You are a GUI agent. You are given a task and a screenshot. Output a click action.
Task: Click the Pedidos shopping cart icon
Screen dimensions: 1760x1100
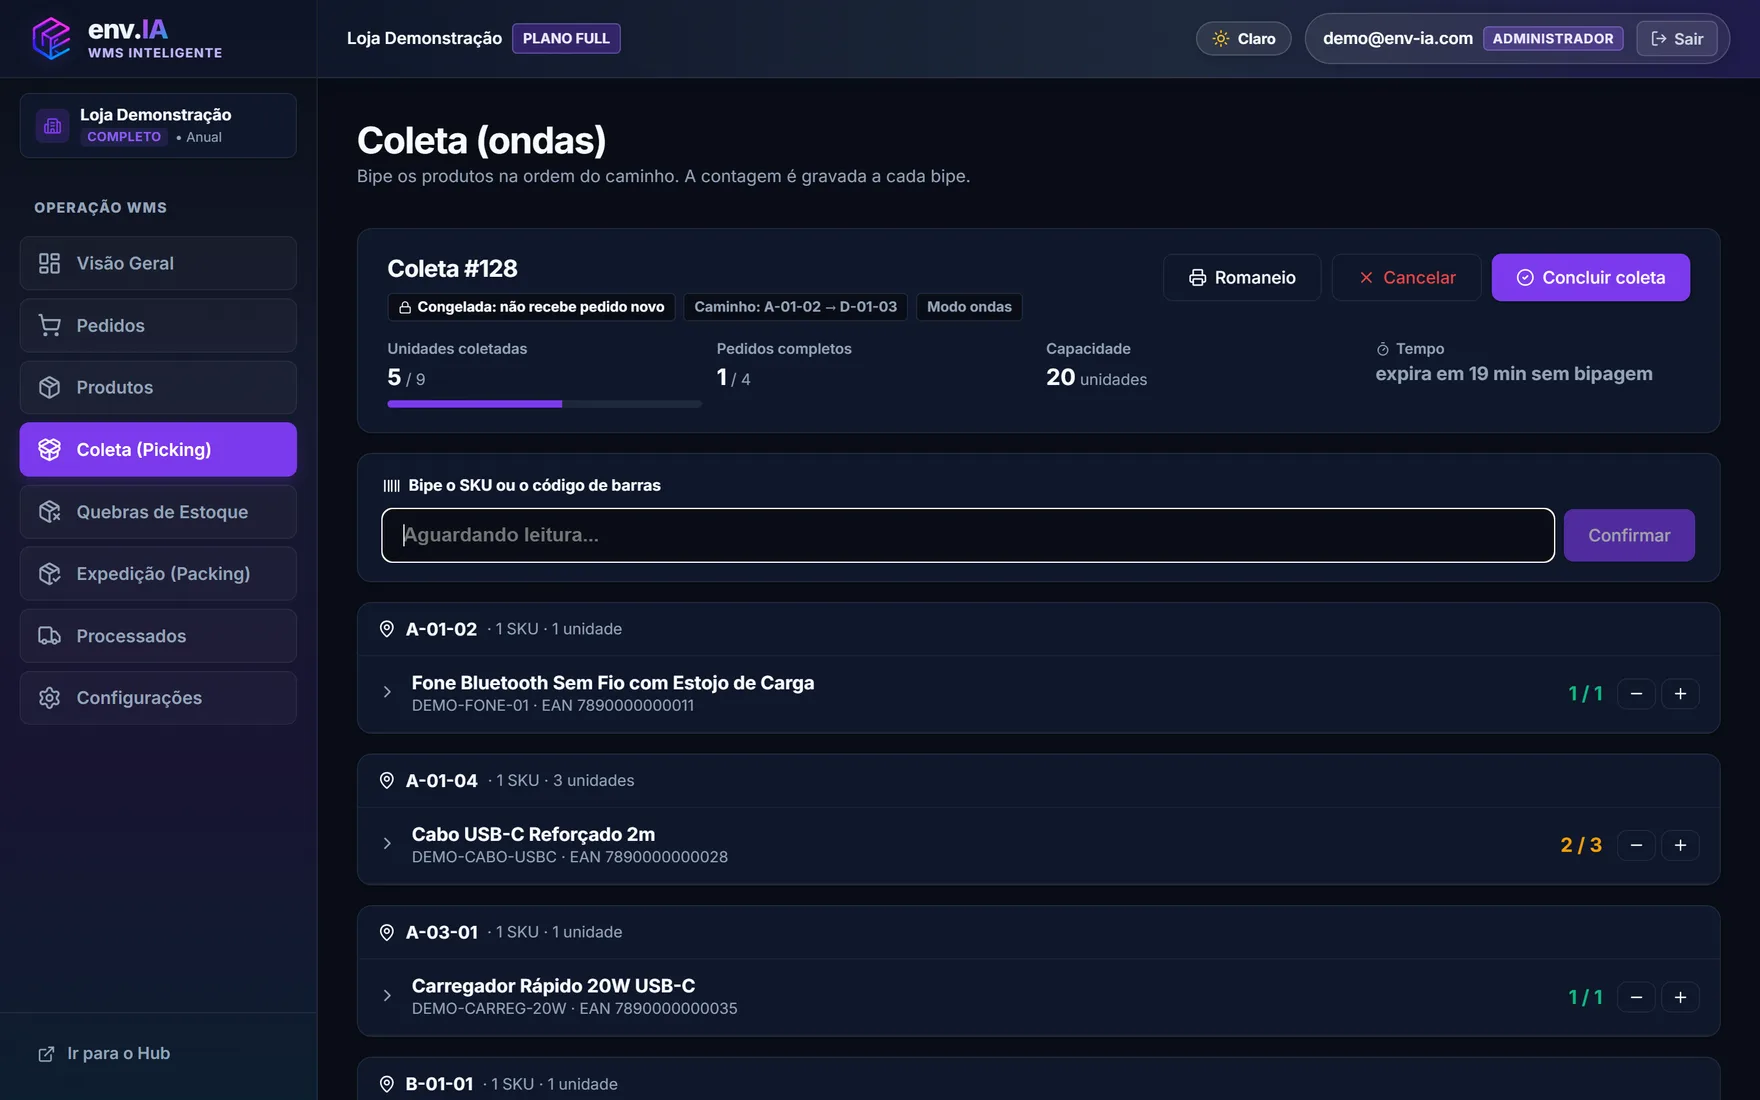(49, 325)
